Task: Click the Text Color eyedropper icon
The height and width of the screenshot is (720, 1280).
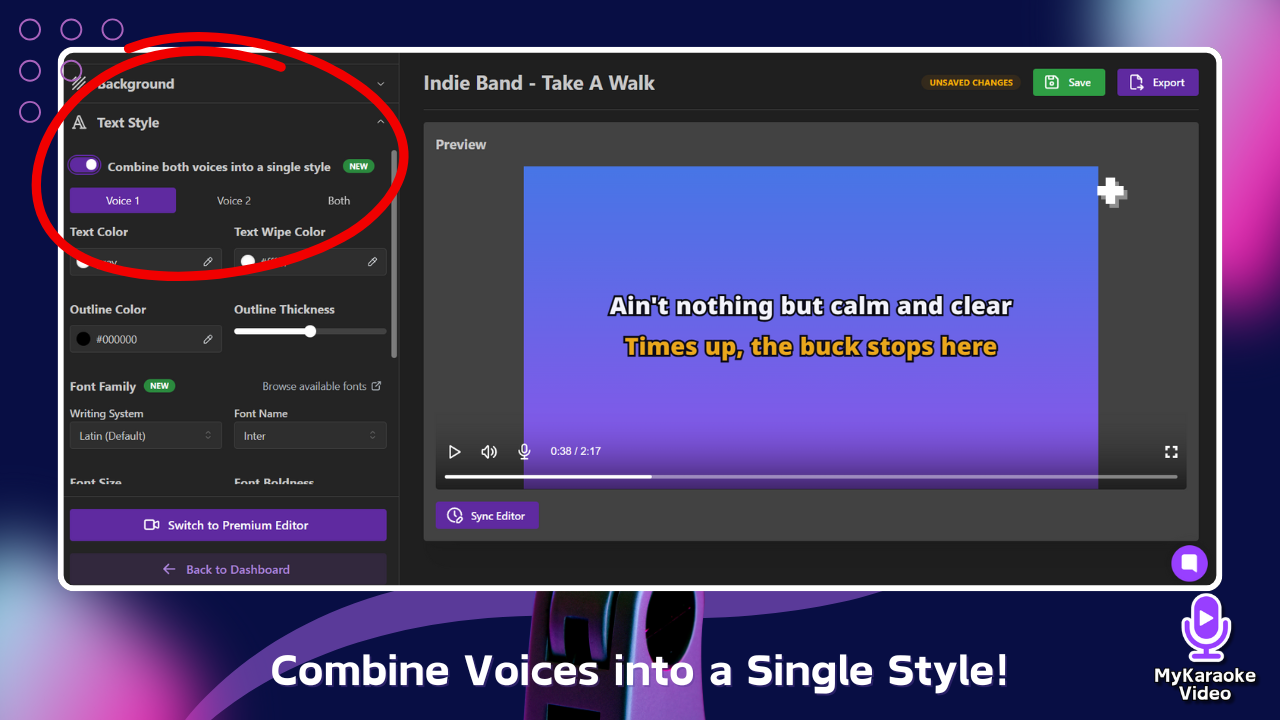Action: 208,261
